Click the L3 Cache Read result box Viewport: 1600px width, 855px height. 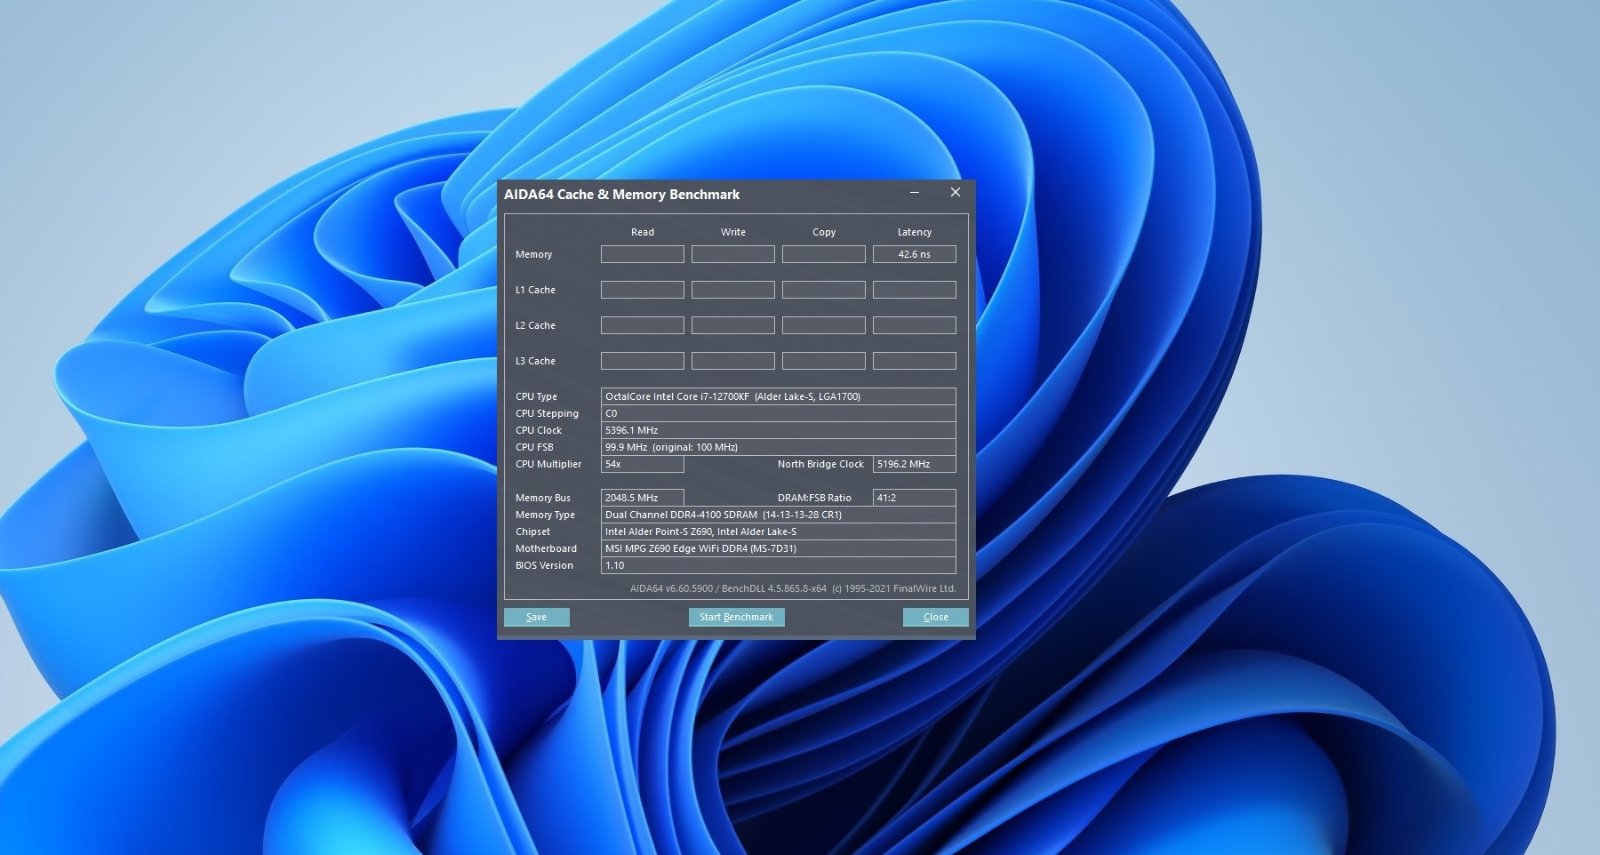642,361
